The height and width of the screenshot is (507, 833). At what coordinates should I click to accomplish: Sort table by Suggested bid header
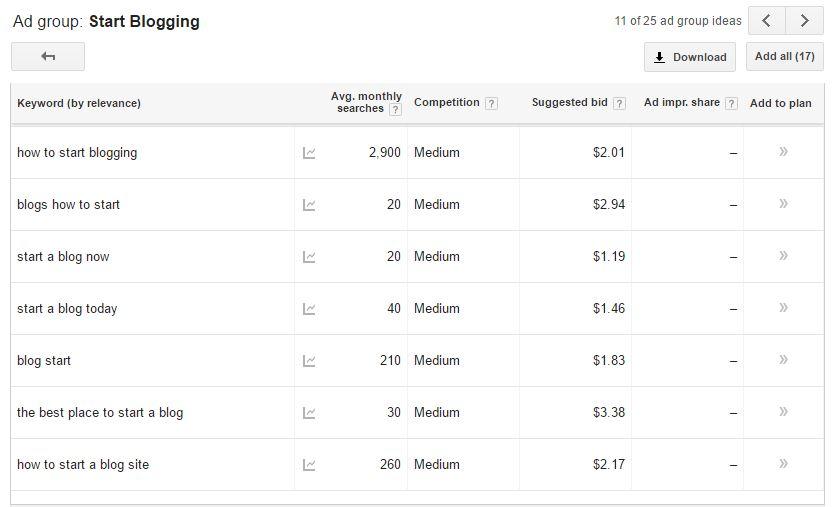pyautogui.click(x=569, y=103)
